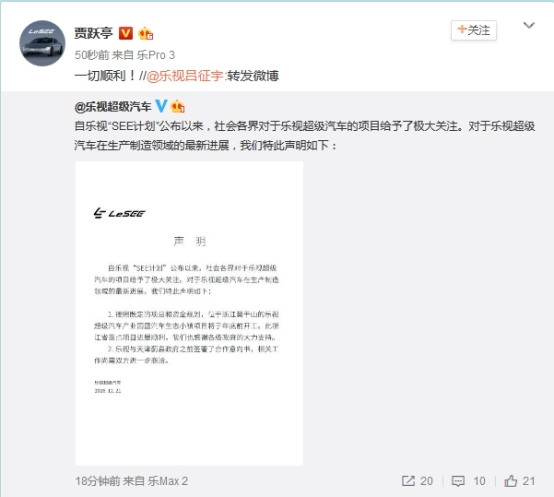
Task: Click the 乐Max 2 source link
Action: point(168,481)
